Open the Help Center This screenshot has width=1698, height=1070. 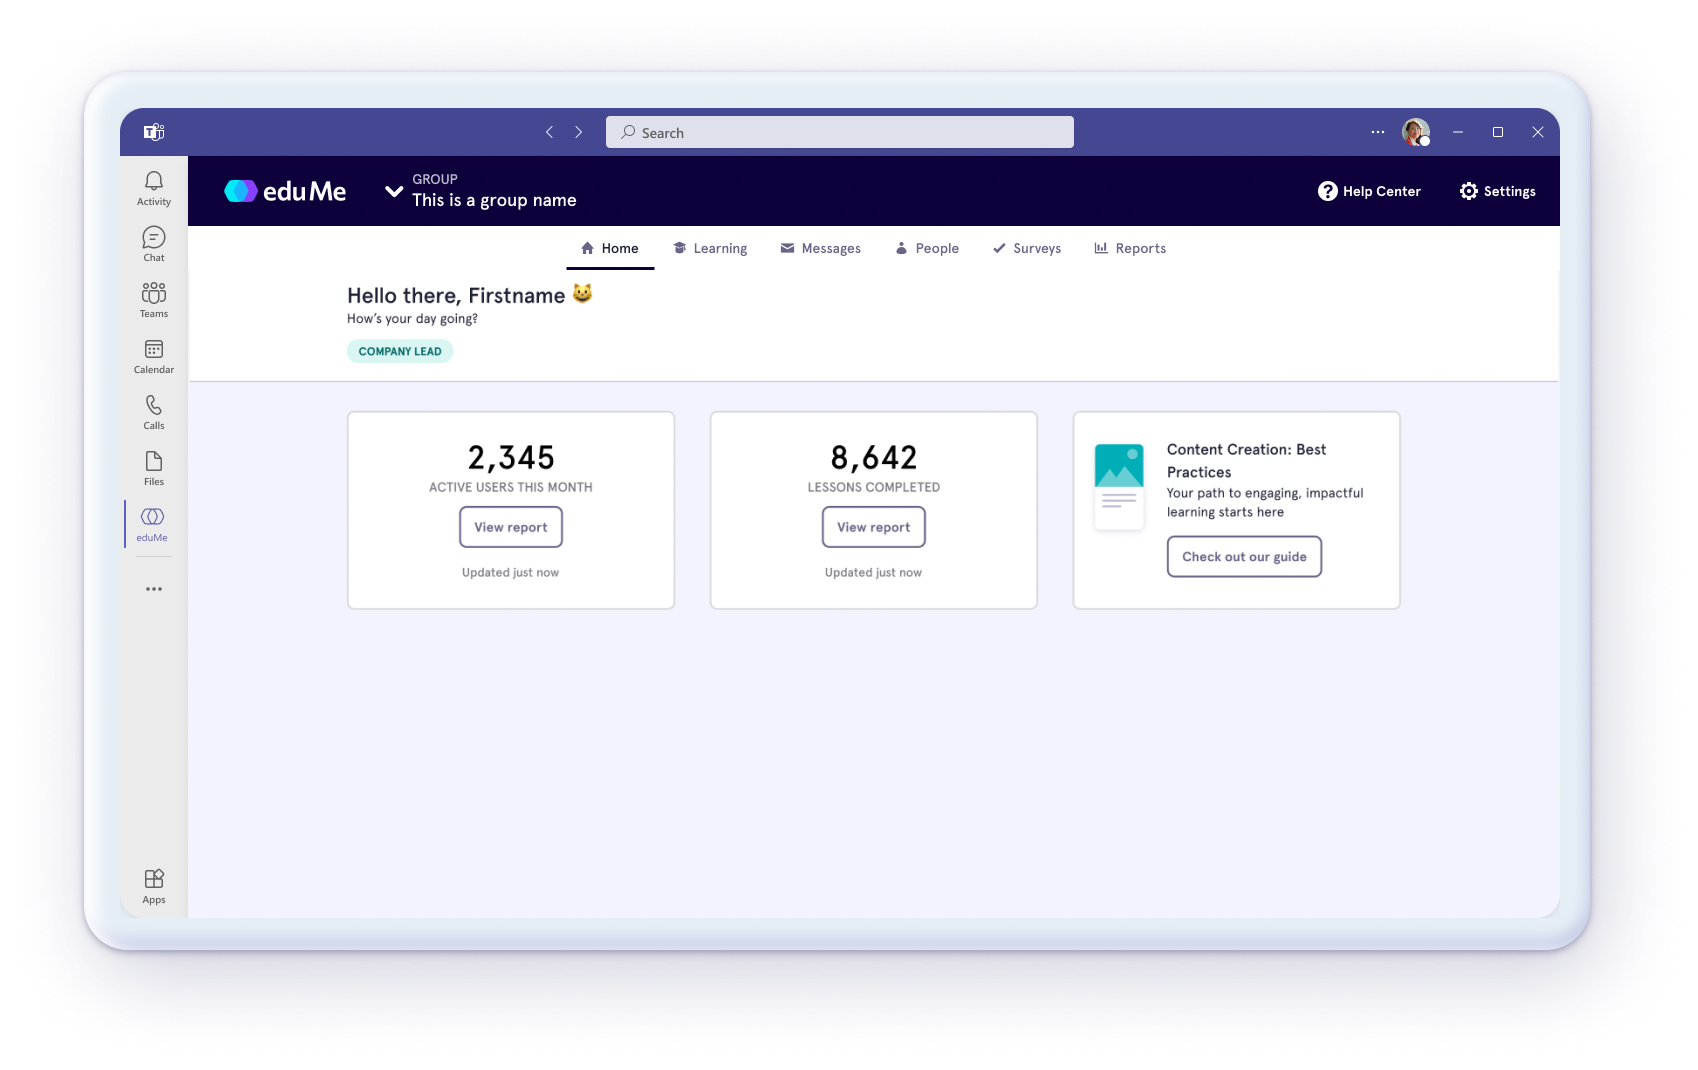(1369, 191)
